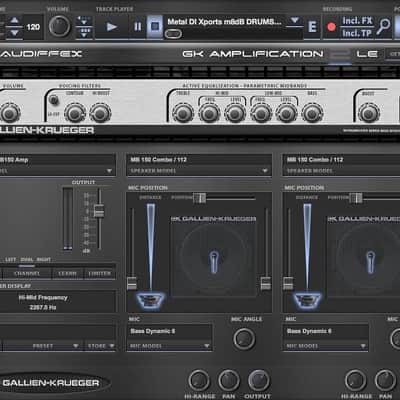
Task: Click the Output level fader handle
Action: click(99, 211)
